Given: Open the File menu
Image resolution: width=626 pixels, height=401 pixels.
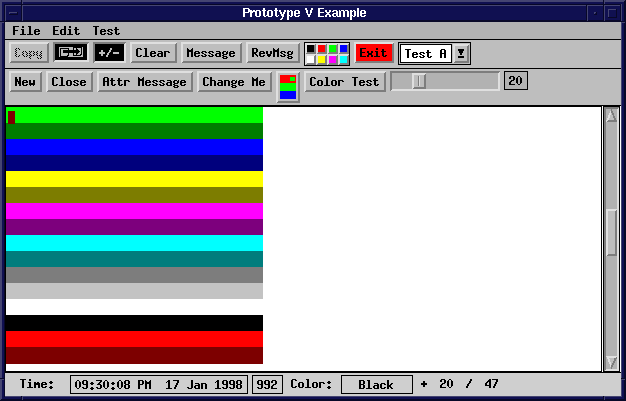Looking at the screenshot, I should (x=26, y=31).
